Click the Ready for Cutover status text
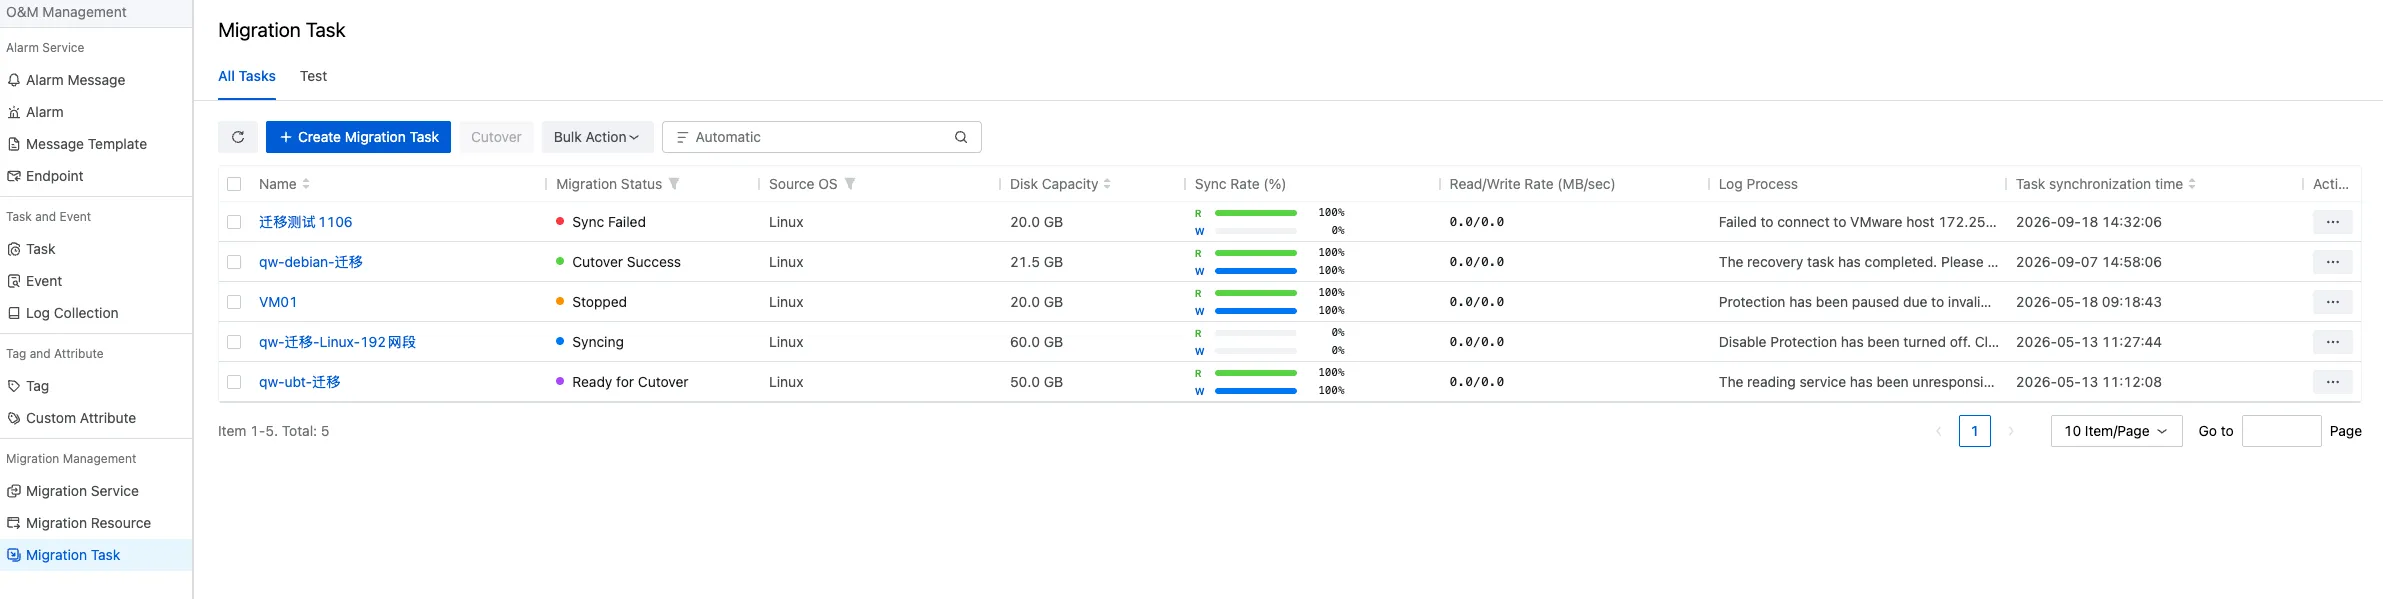The image size is (2383, 599). pyautogui.click(x=630, y=382)
